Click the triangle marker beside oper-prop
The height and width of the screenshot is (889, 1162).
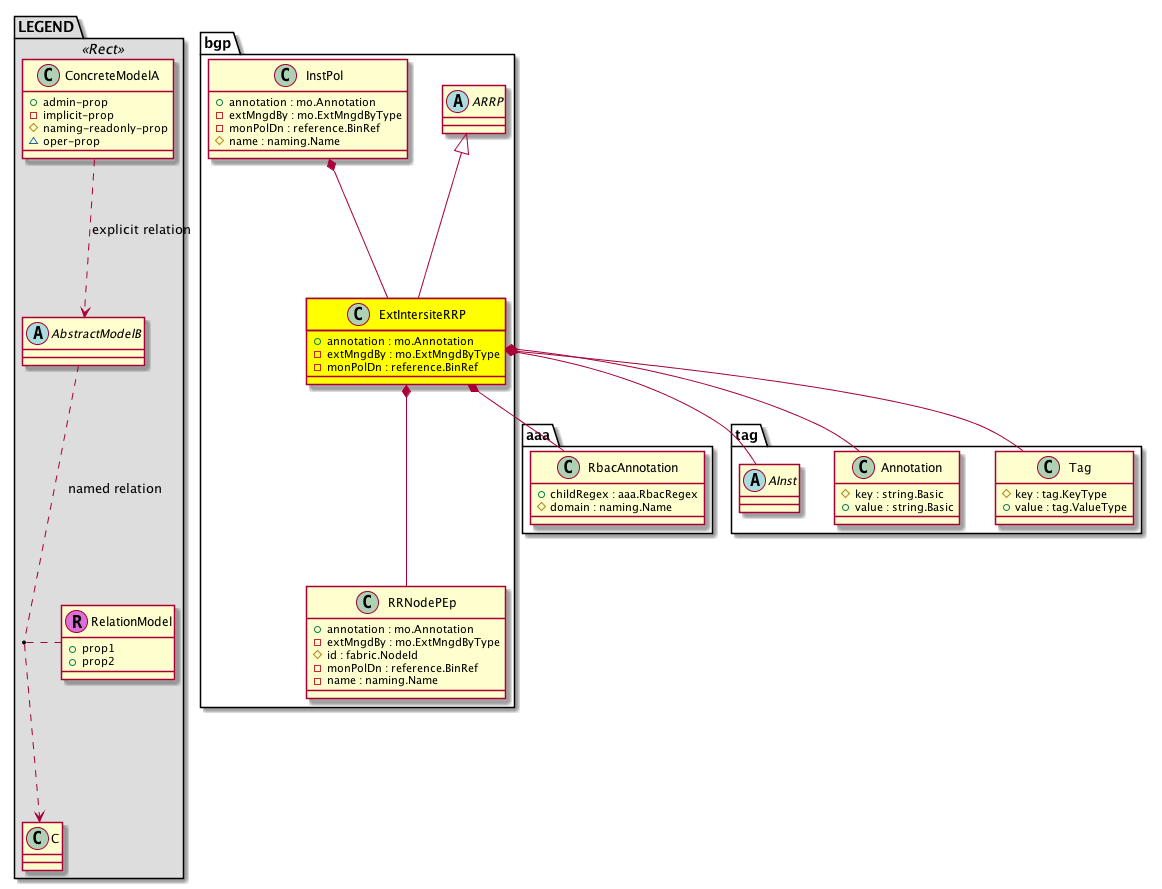click(33, 142)
